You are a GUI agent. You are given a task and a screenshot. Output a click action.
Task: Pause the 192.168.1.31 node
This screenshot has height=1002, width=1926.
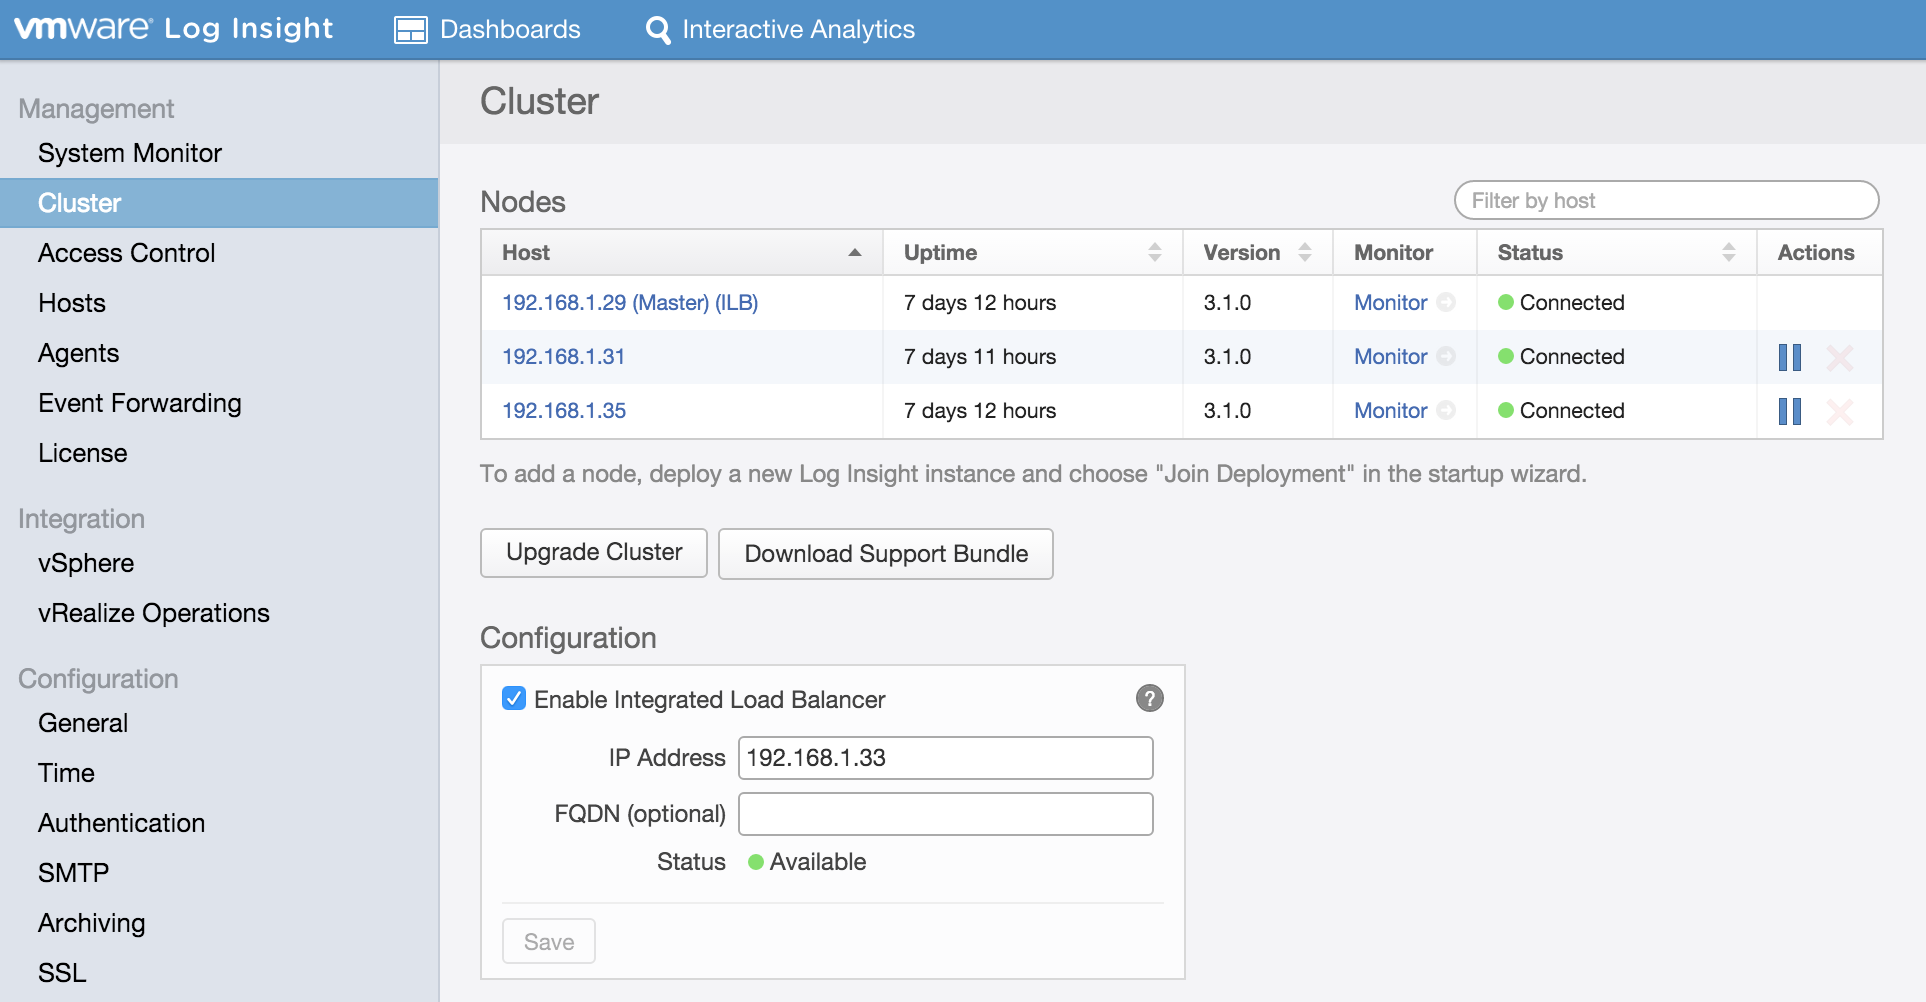click(1789, 357)
